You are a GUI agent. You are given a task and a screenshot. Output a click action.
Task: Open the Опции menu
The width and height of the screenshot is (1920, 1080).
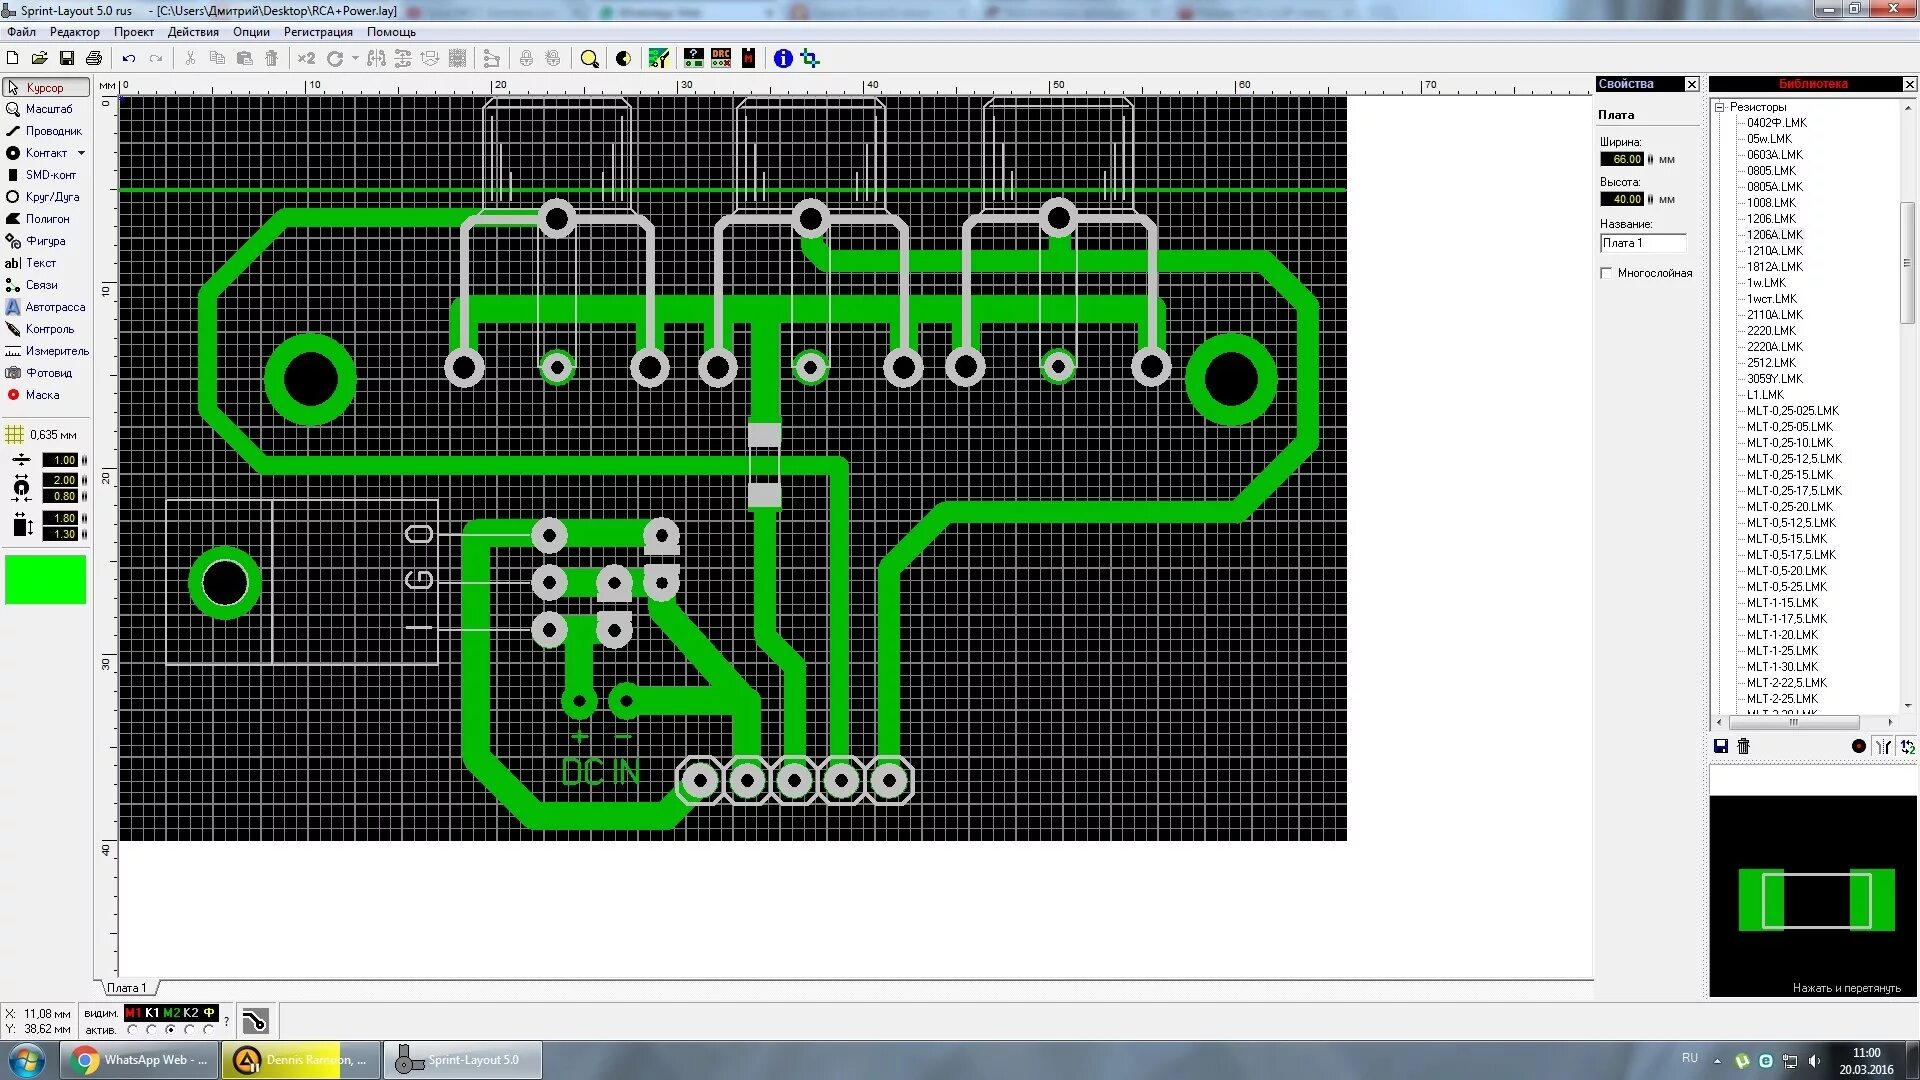(251, 32)
